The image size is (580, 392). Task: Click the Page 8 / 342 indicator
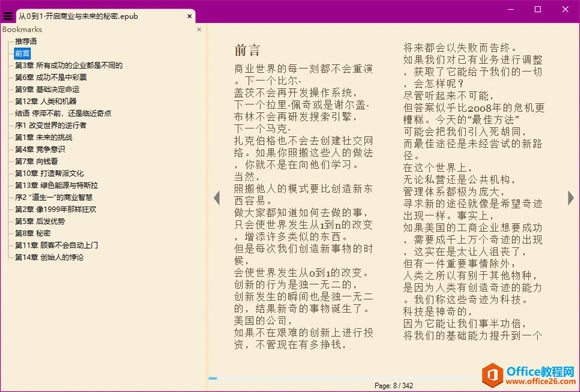(394, 386)
